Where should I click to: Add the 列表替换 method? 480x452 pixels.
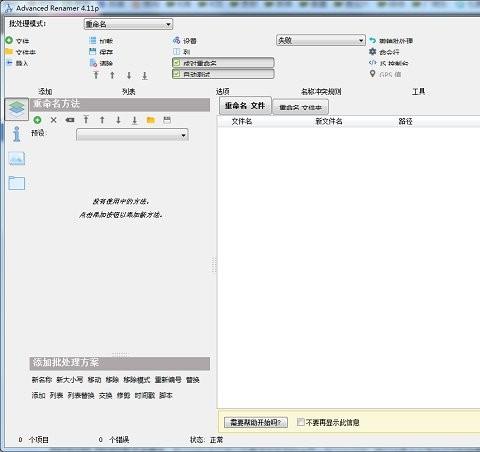tap(81, 395)
